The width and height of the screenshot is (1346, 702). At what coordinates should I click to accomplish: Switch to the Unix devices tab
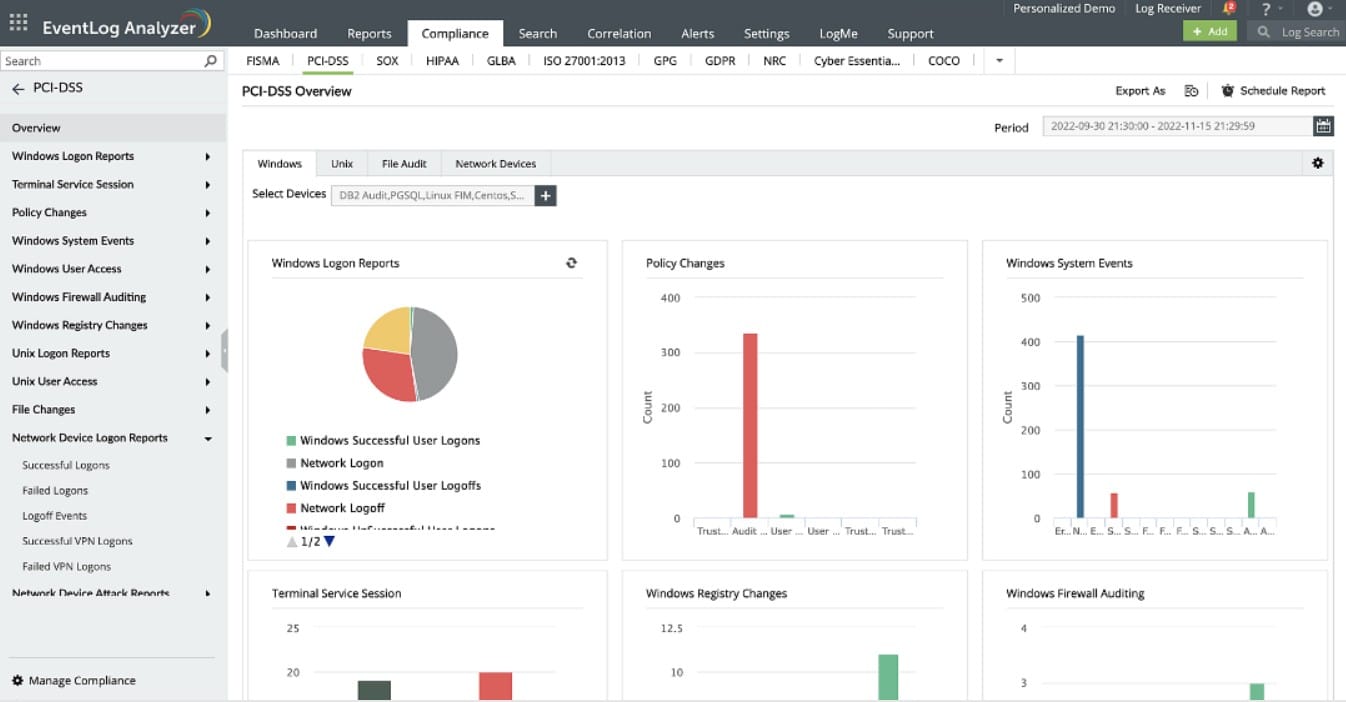point(342,164)
